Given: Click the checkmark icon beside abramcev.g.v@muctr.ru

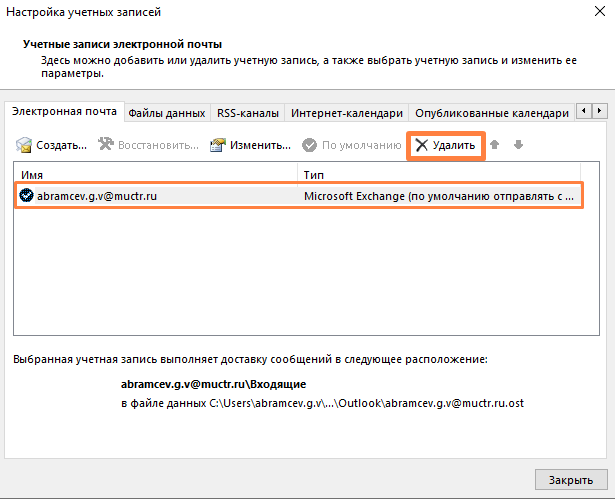Looking at the screenshot, I should coord(26,196).
